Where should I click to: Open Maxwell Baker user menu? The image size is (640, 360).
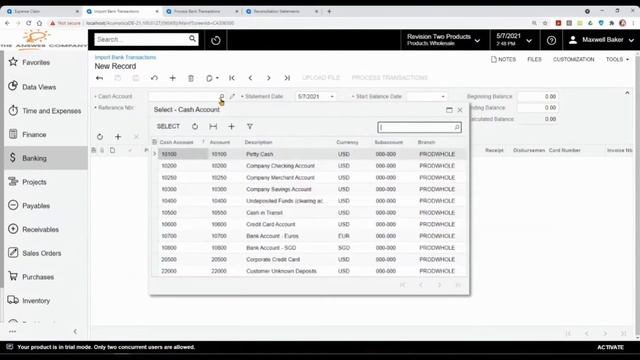pyautogui.click(x=601, y=40)
